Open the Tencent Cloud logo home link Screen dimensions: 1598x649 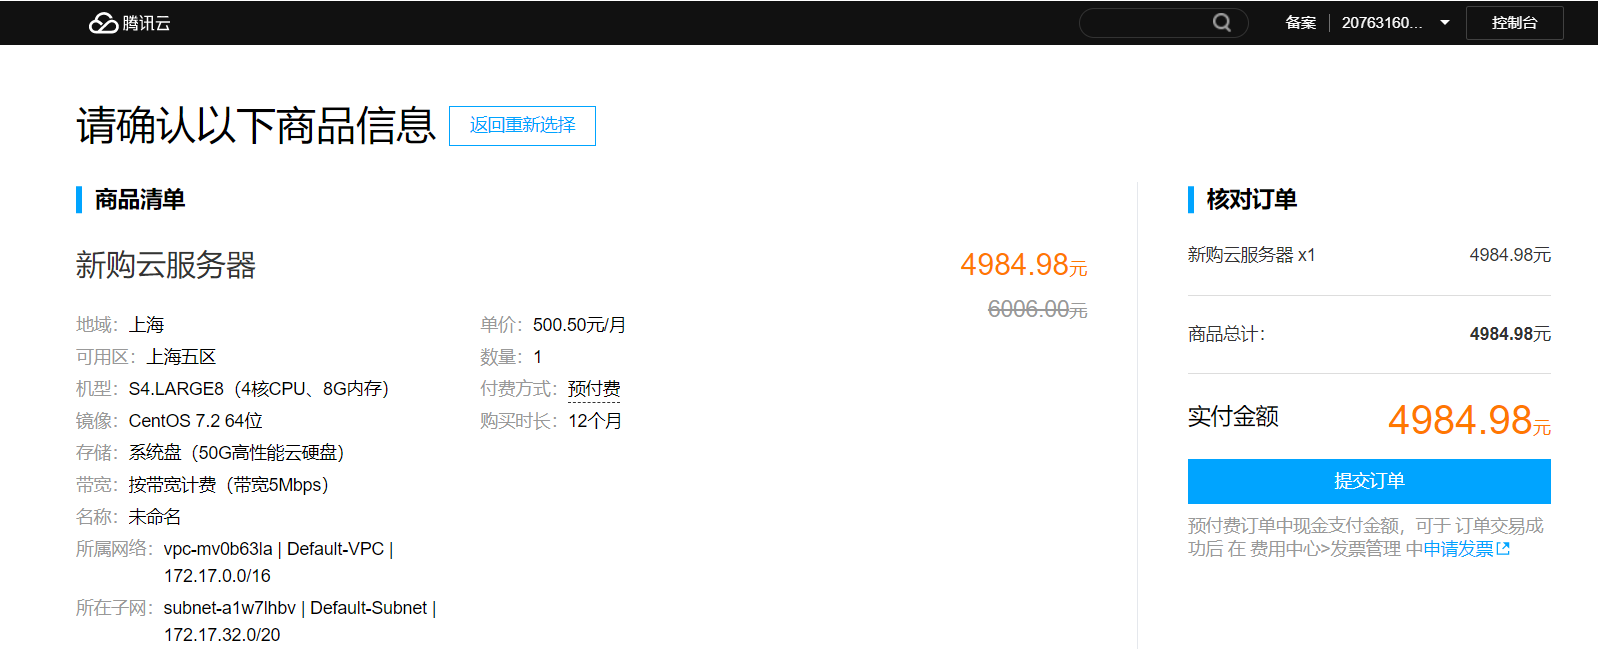[130, 23]
